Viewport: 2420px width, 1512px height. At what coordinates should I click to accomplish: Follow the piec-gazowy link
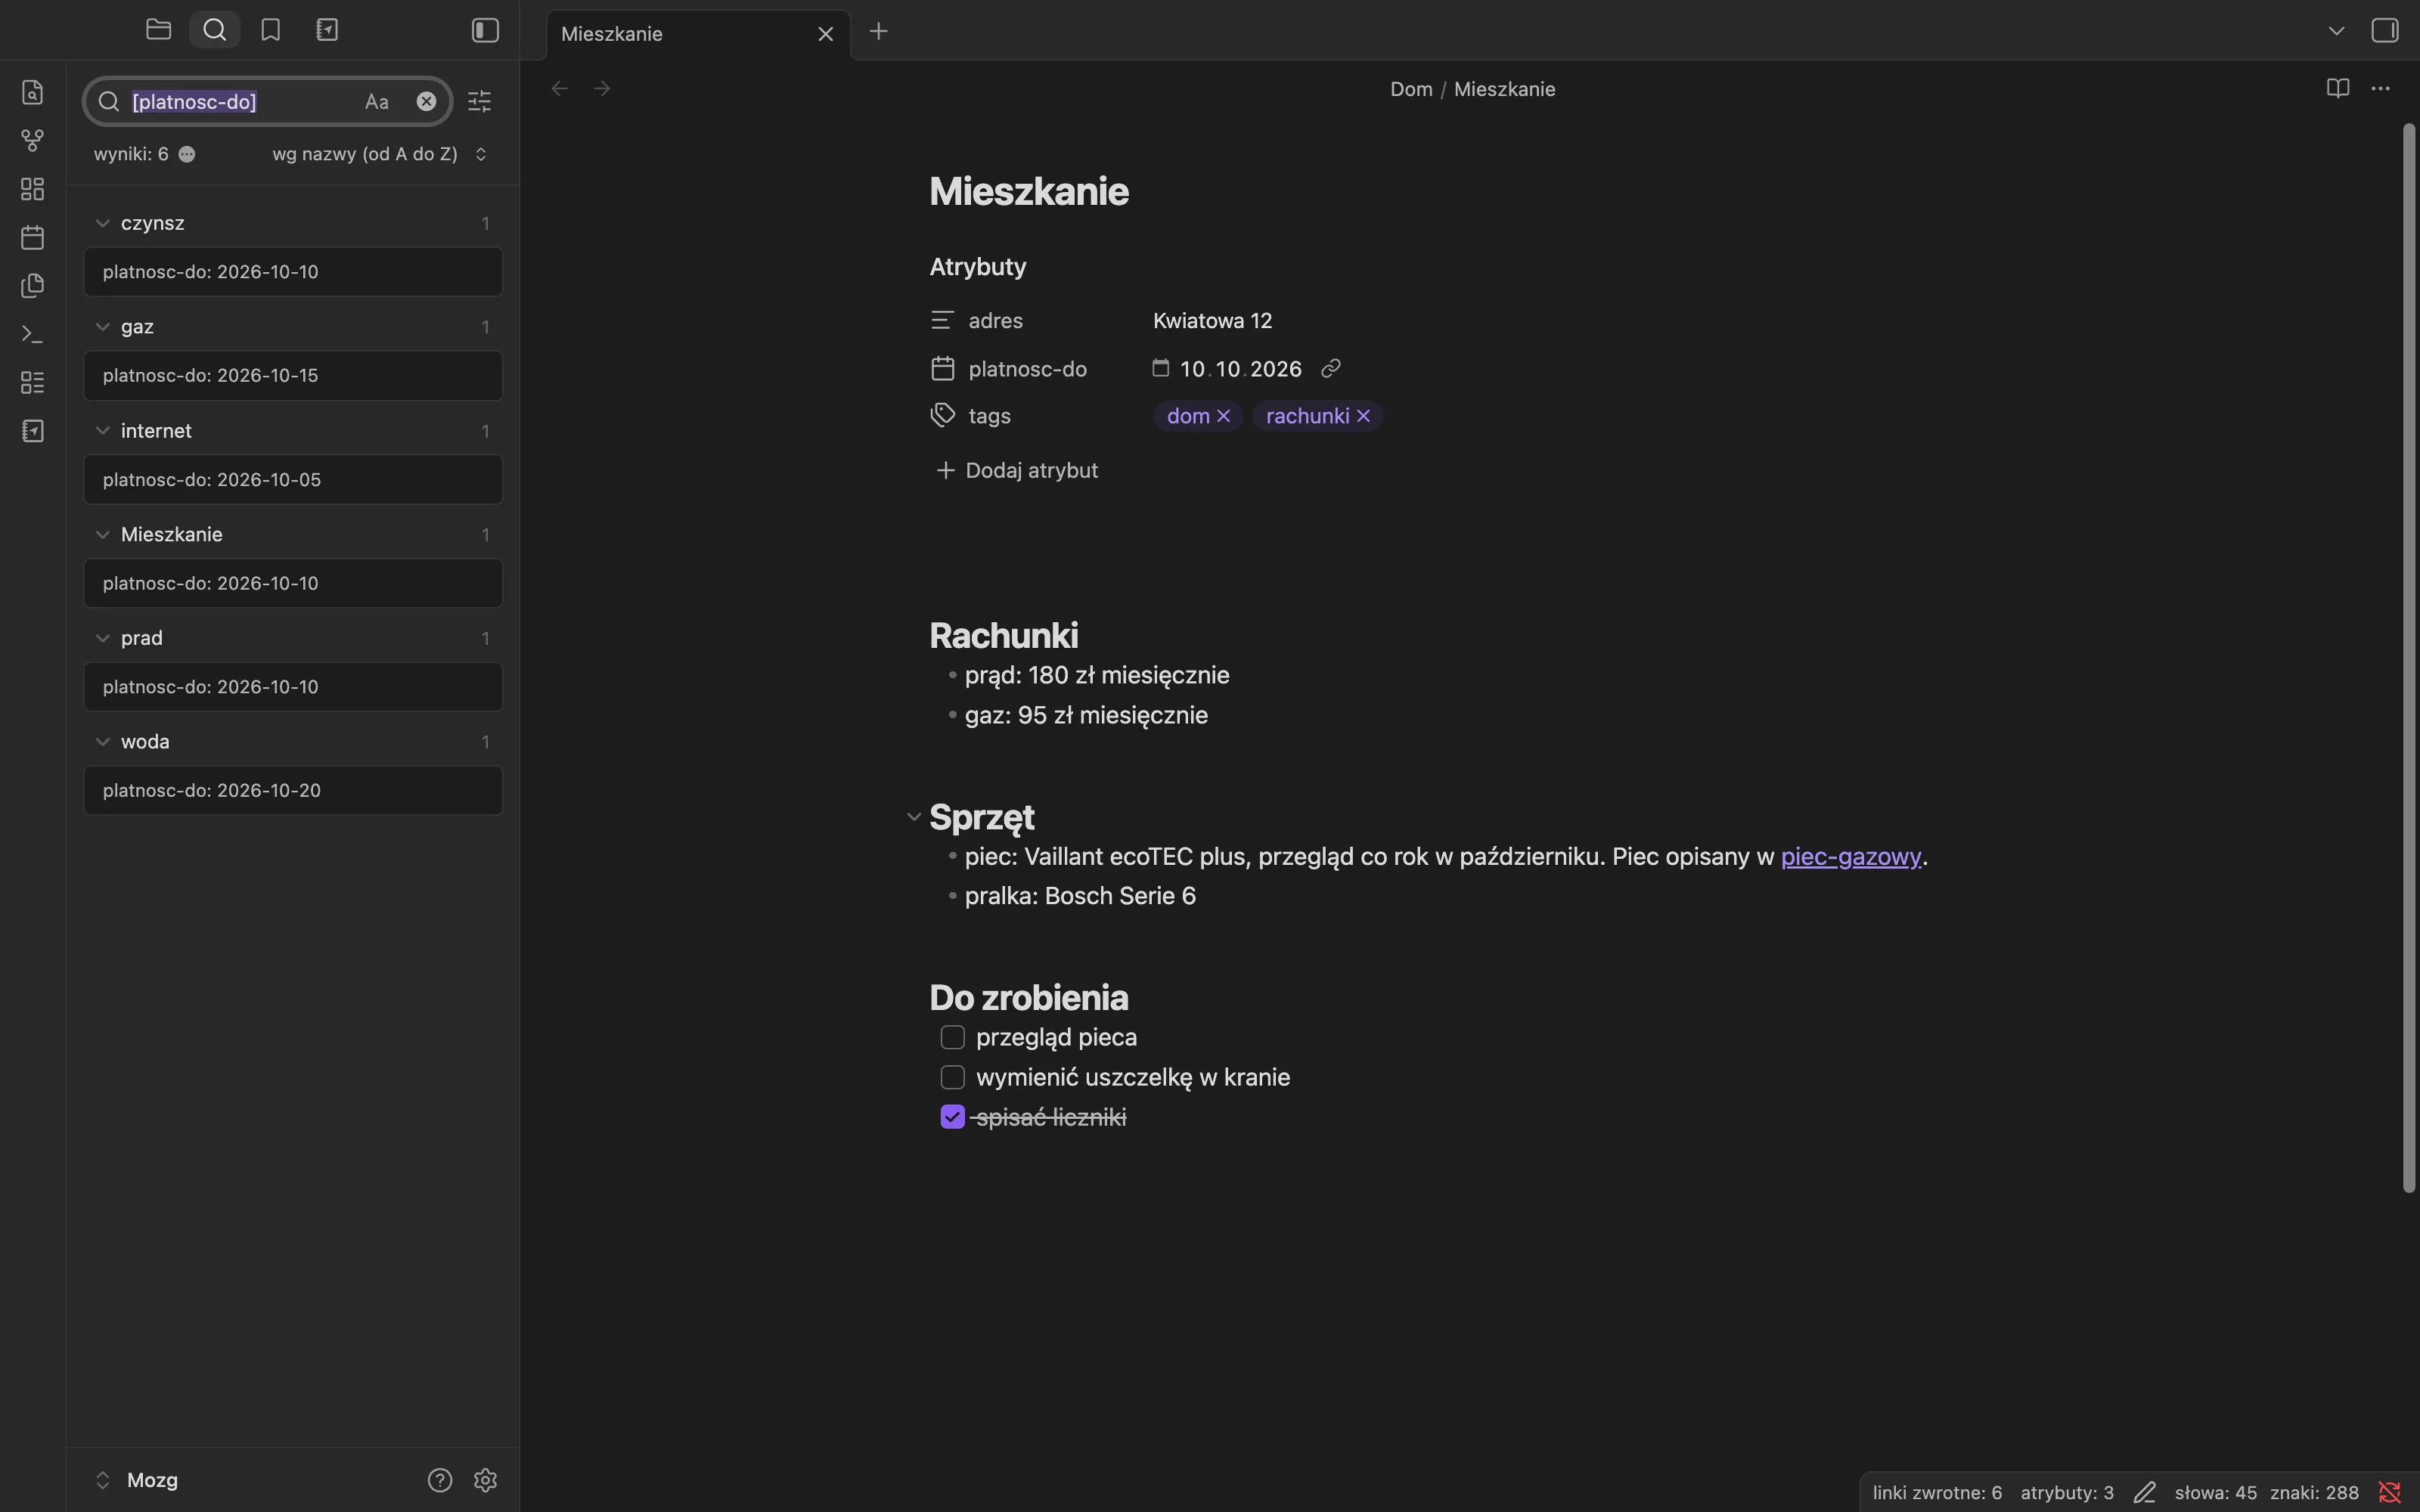[1851, 857]
